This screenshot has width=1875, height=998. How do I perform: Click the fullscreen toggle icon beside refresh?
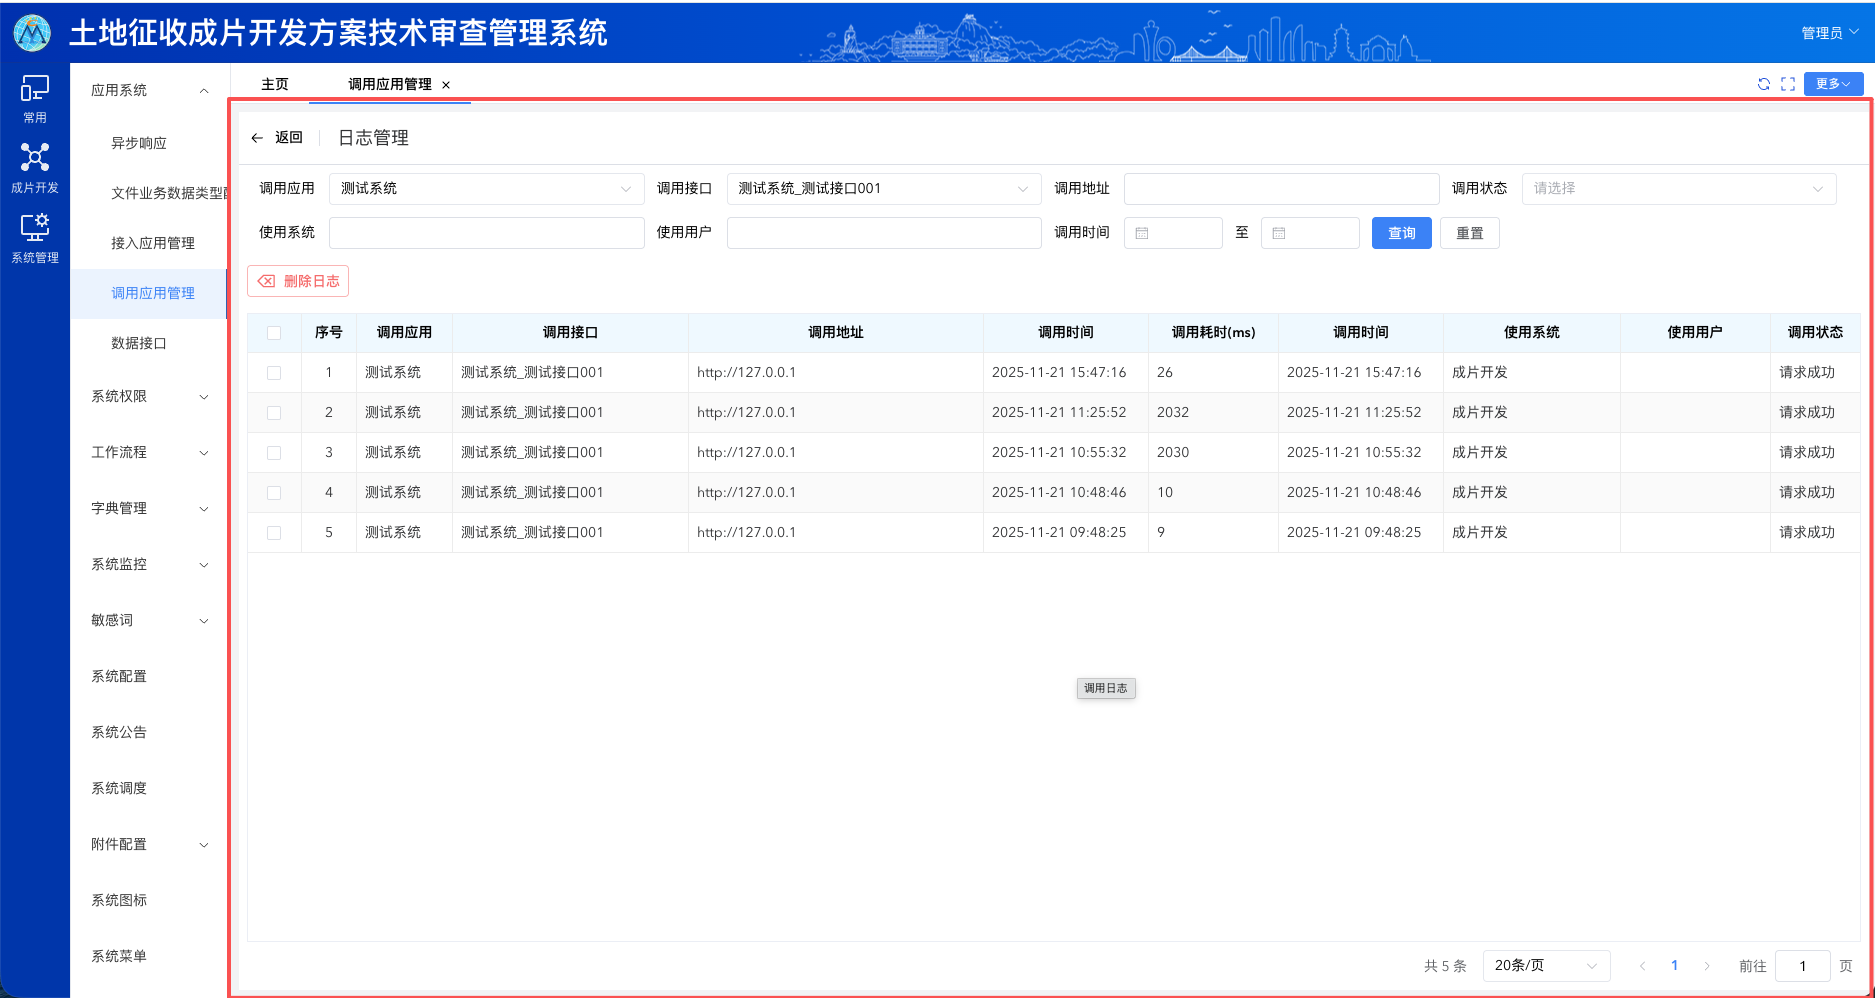[1788, 84]
